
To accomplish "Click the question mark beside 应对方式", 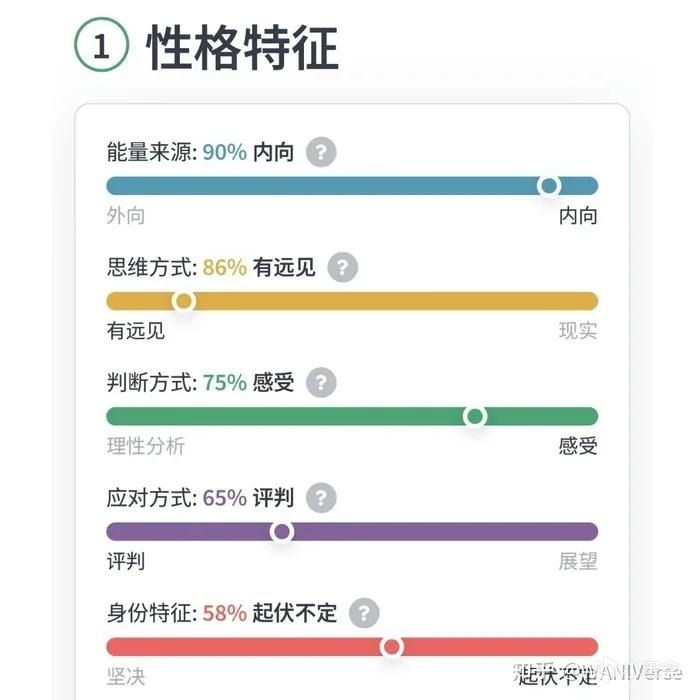I will pyautogui.click(x=321, y=497).
